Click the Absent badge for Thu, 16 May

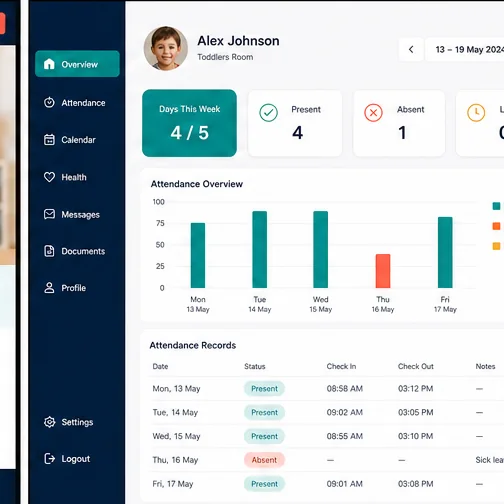(264, 460)
